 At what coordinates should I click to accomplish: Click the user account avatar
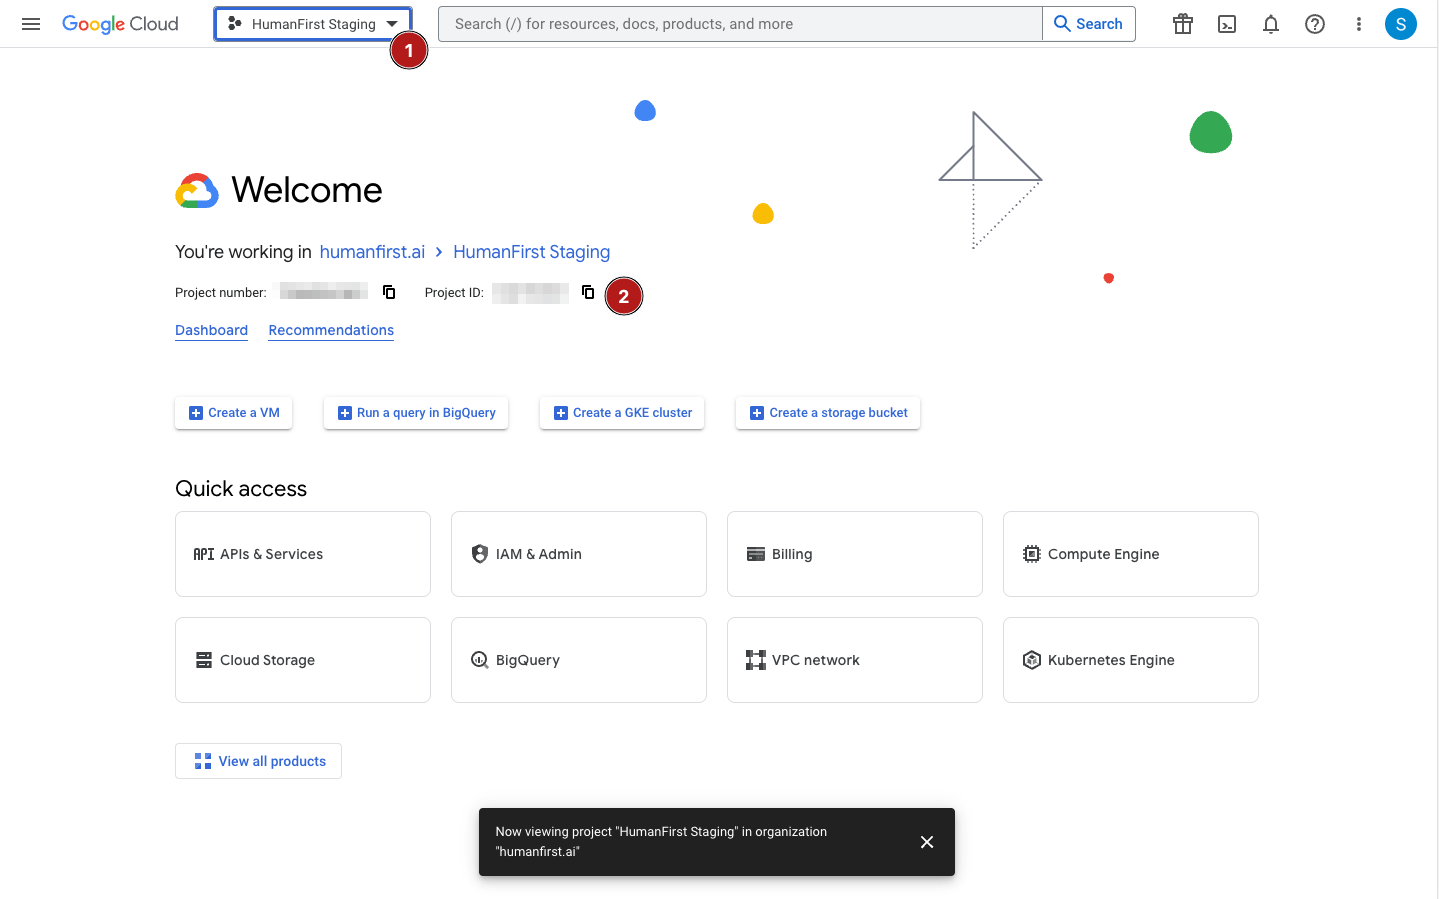[x=1400, y=24]
